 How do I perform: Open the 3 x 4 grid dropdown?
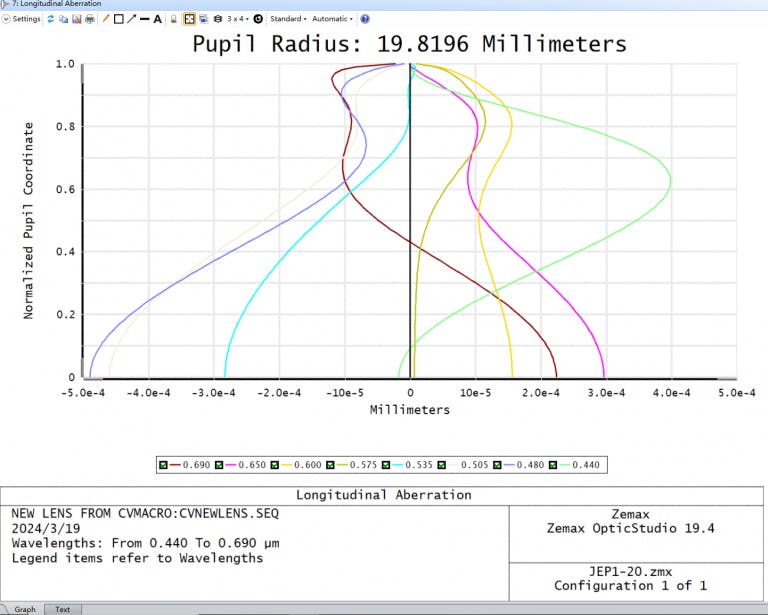[x=238, y=19]
